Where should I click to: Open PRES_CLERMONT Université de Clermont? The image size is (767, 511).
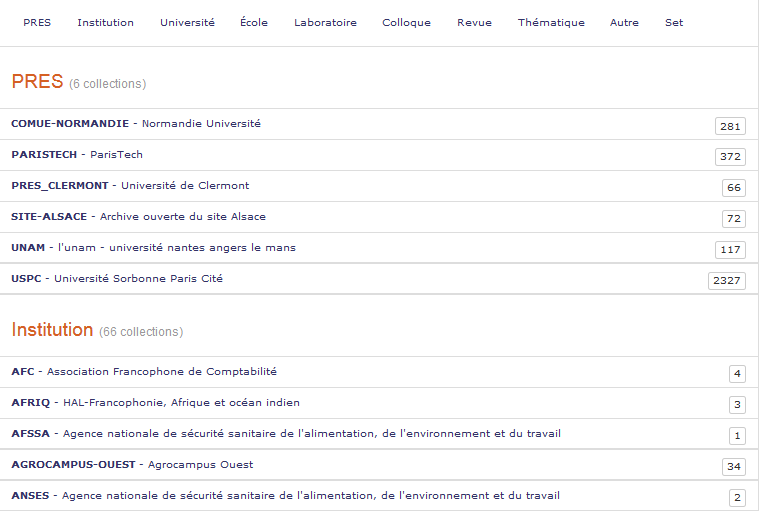point(130,185)
